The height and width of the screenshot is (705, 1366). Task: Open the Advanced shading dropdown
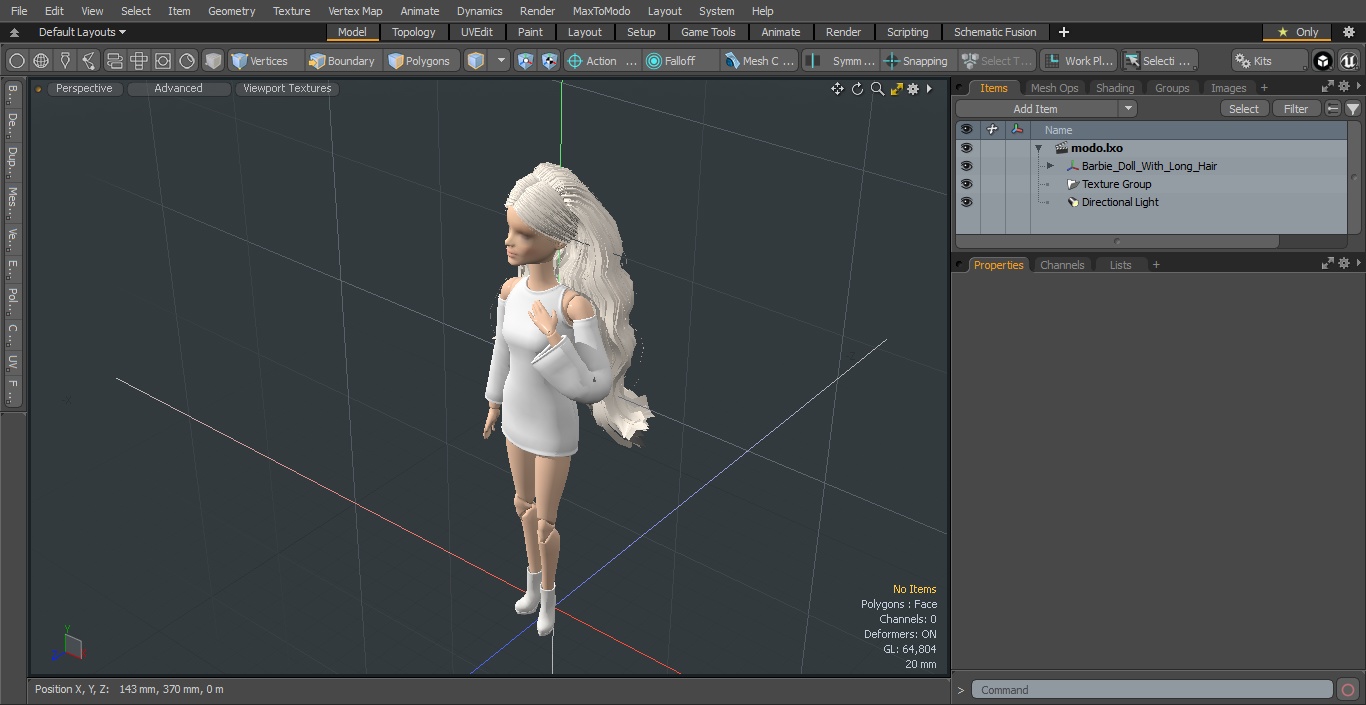click(178, 89)
